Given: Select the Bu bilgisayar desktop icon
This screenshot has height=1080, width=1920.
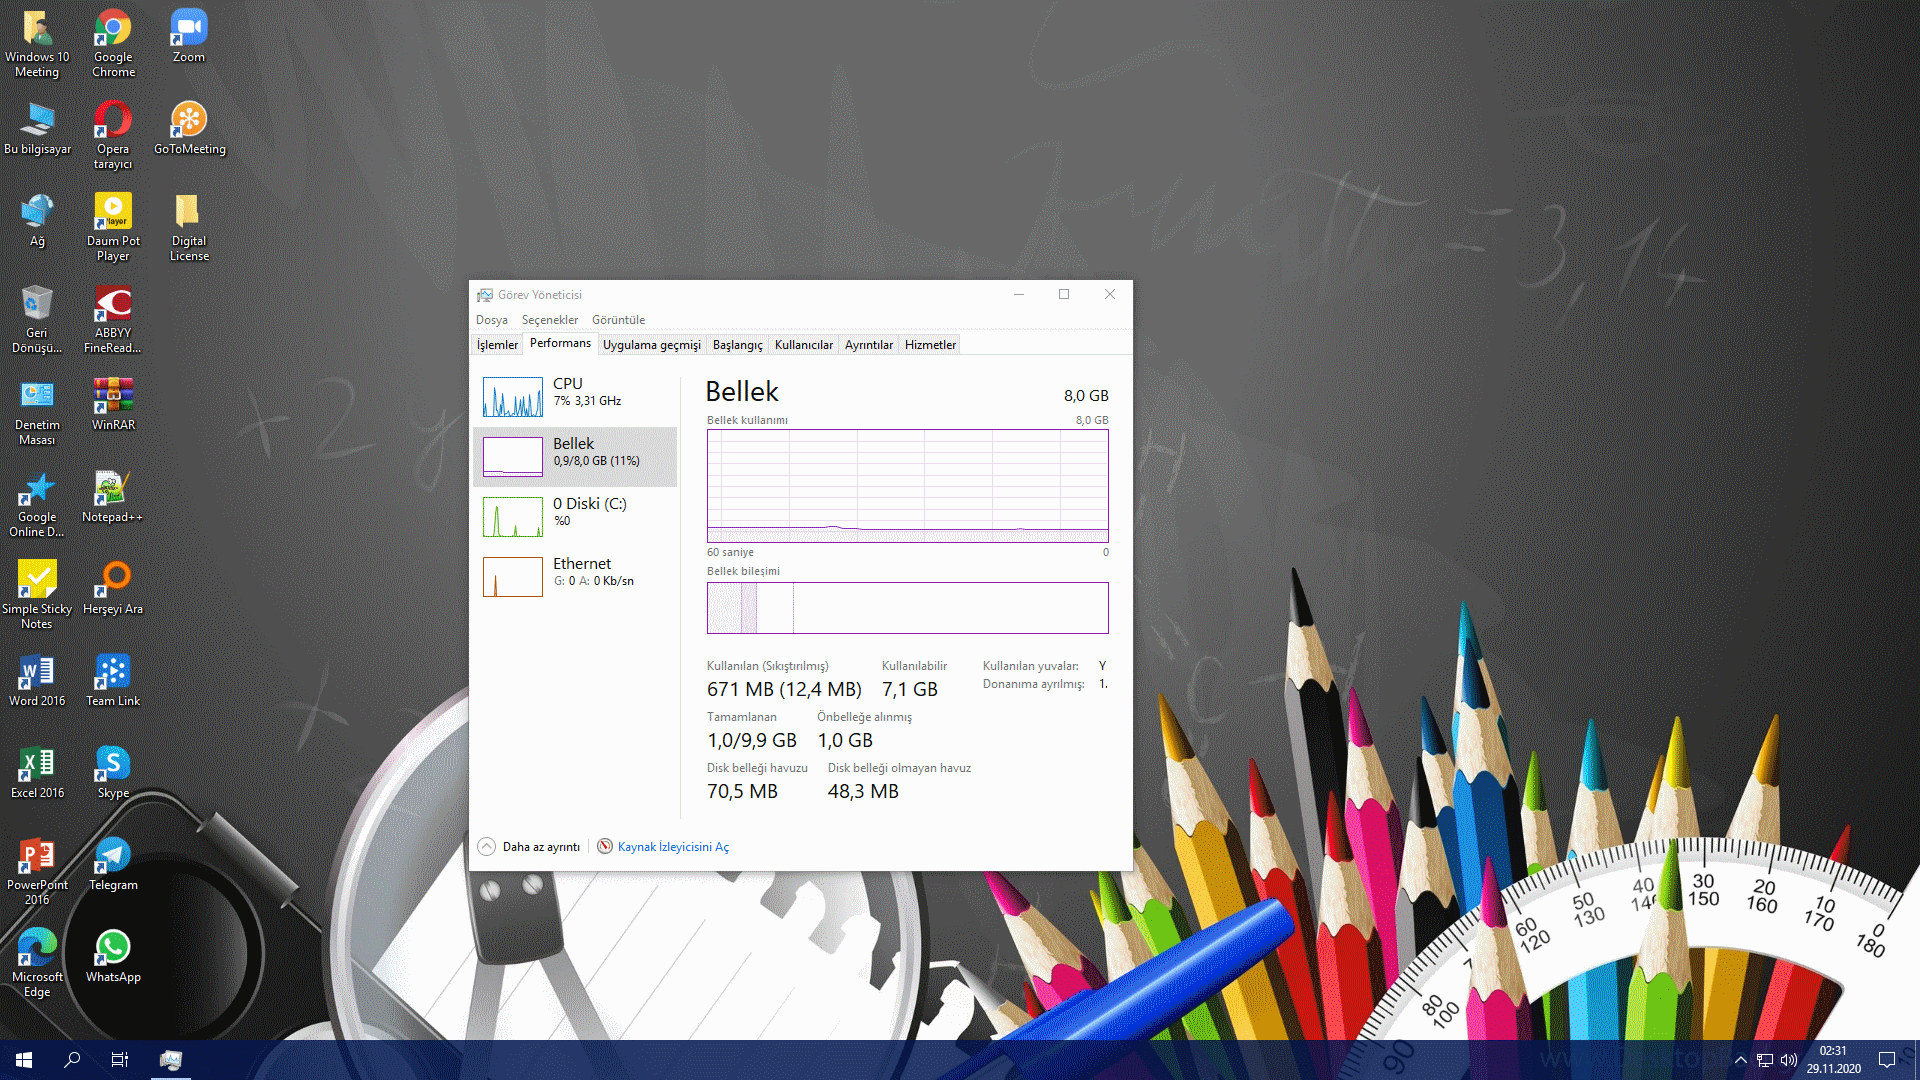Looking at the screenshot, I should (x=37, y=128).
